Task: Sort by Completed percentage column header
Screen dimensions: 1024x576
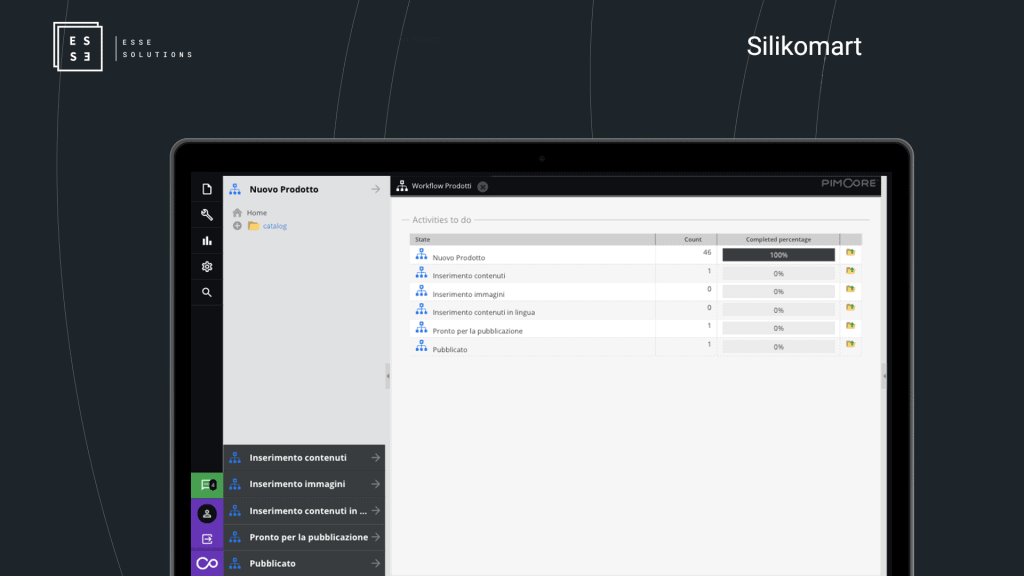Action: (x=778, y=239)
